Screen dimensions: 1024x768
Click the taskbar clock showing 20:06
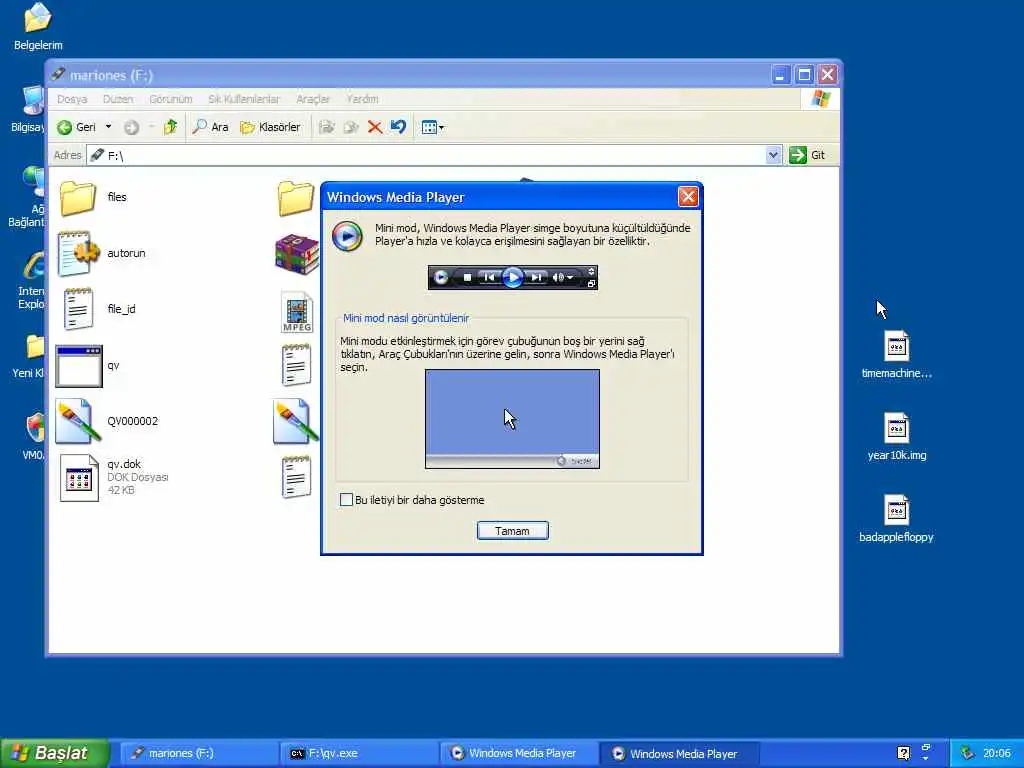tap(997, 753)
